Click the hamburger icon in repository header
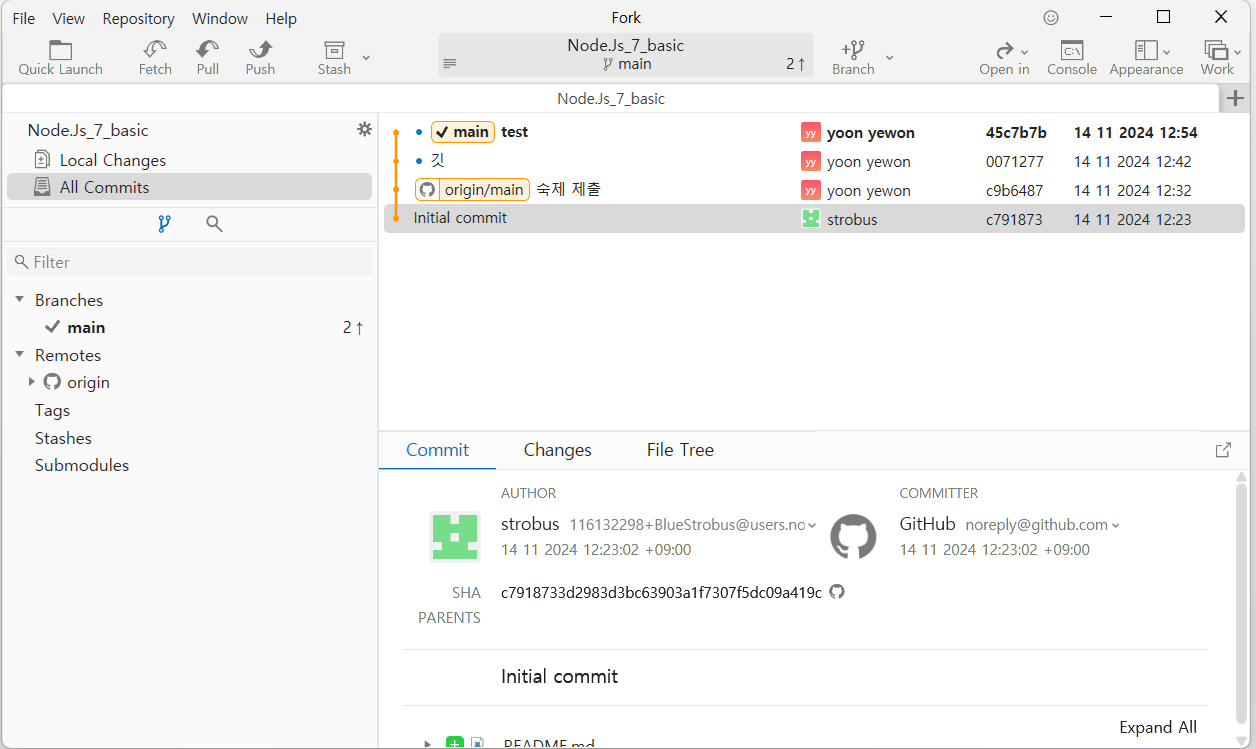Image resolution: width=1256 pixels, height=749 pixels. coord(450,63)
